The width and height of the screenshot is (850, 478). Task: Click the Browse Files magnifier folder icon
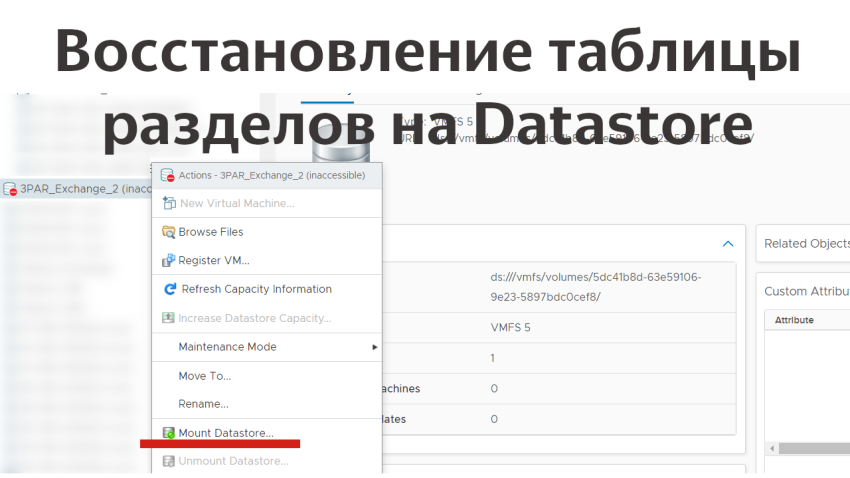169,232
